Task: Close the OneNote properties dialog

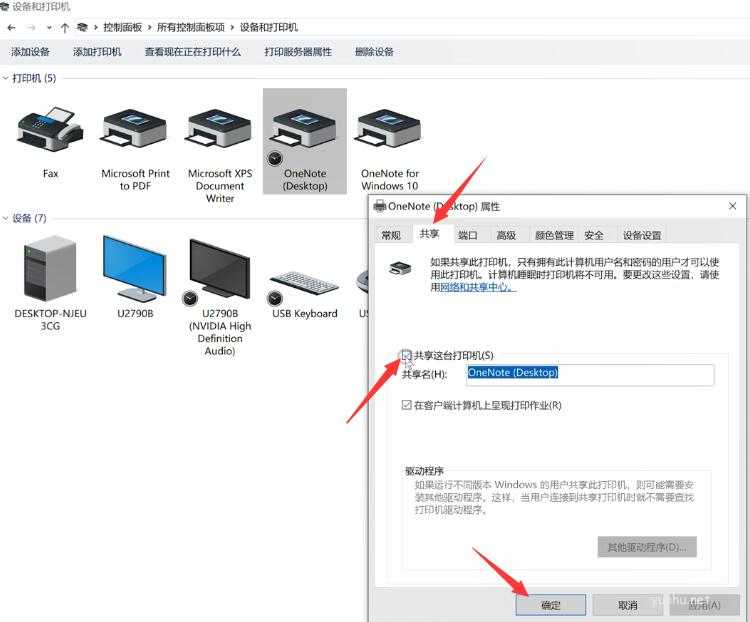Action: point(732,206)
